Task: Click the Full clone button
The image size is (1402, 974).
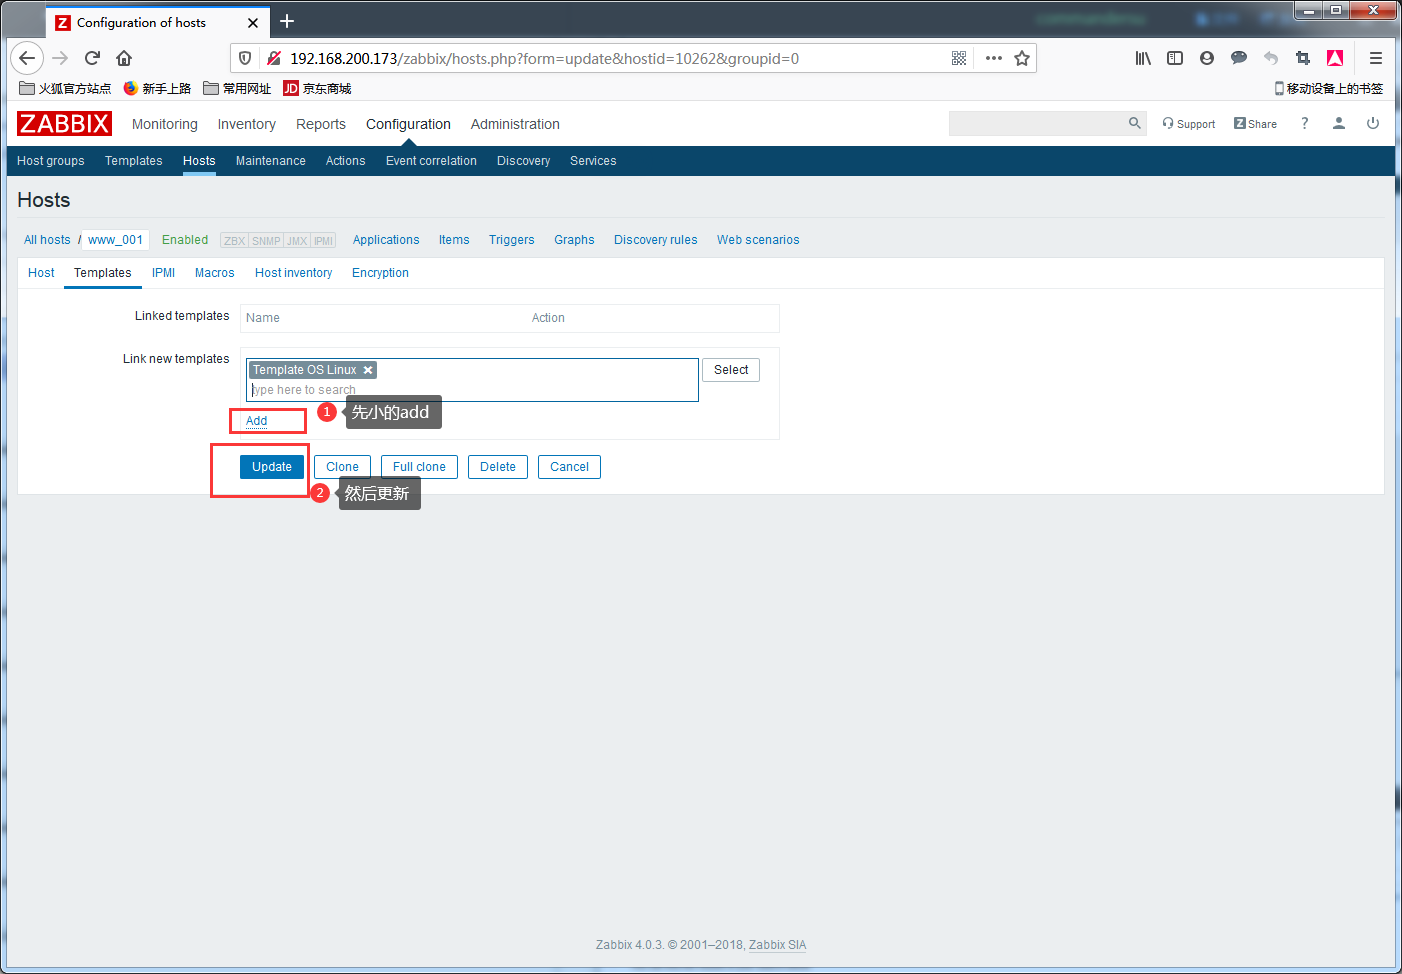Action: [419, 467]
